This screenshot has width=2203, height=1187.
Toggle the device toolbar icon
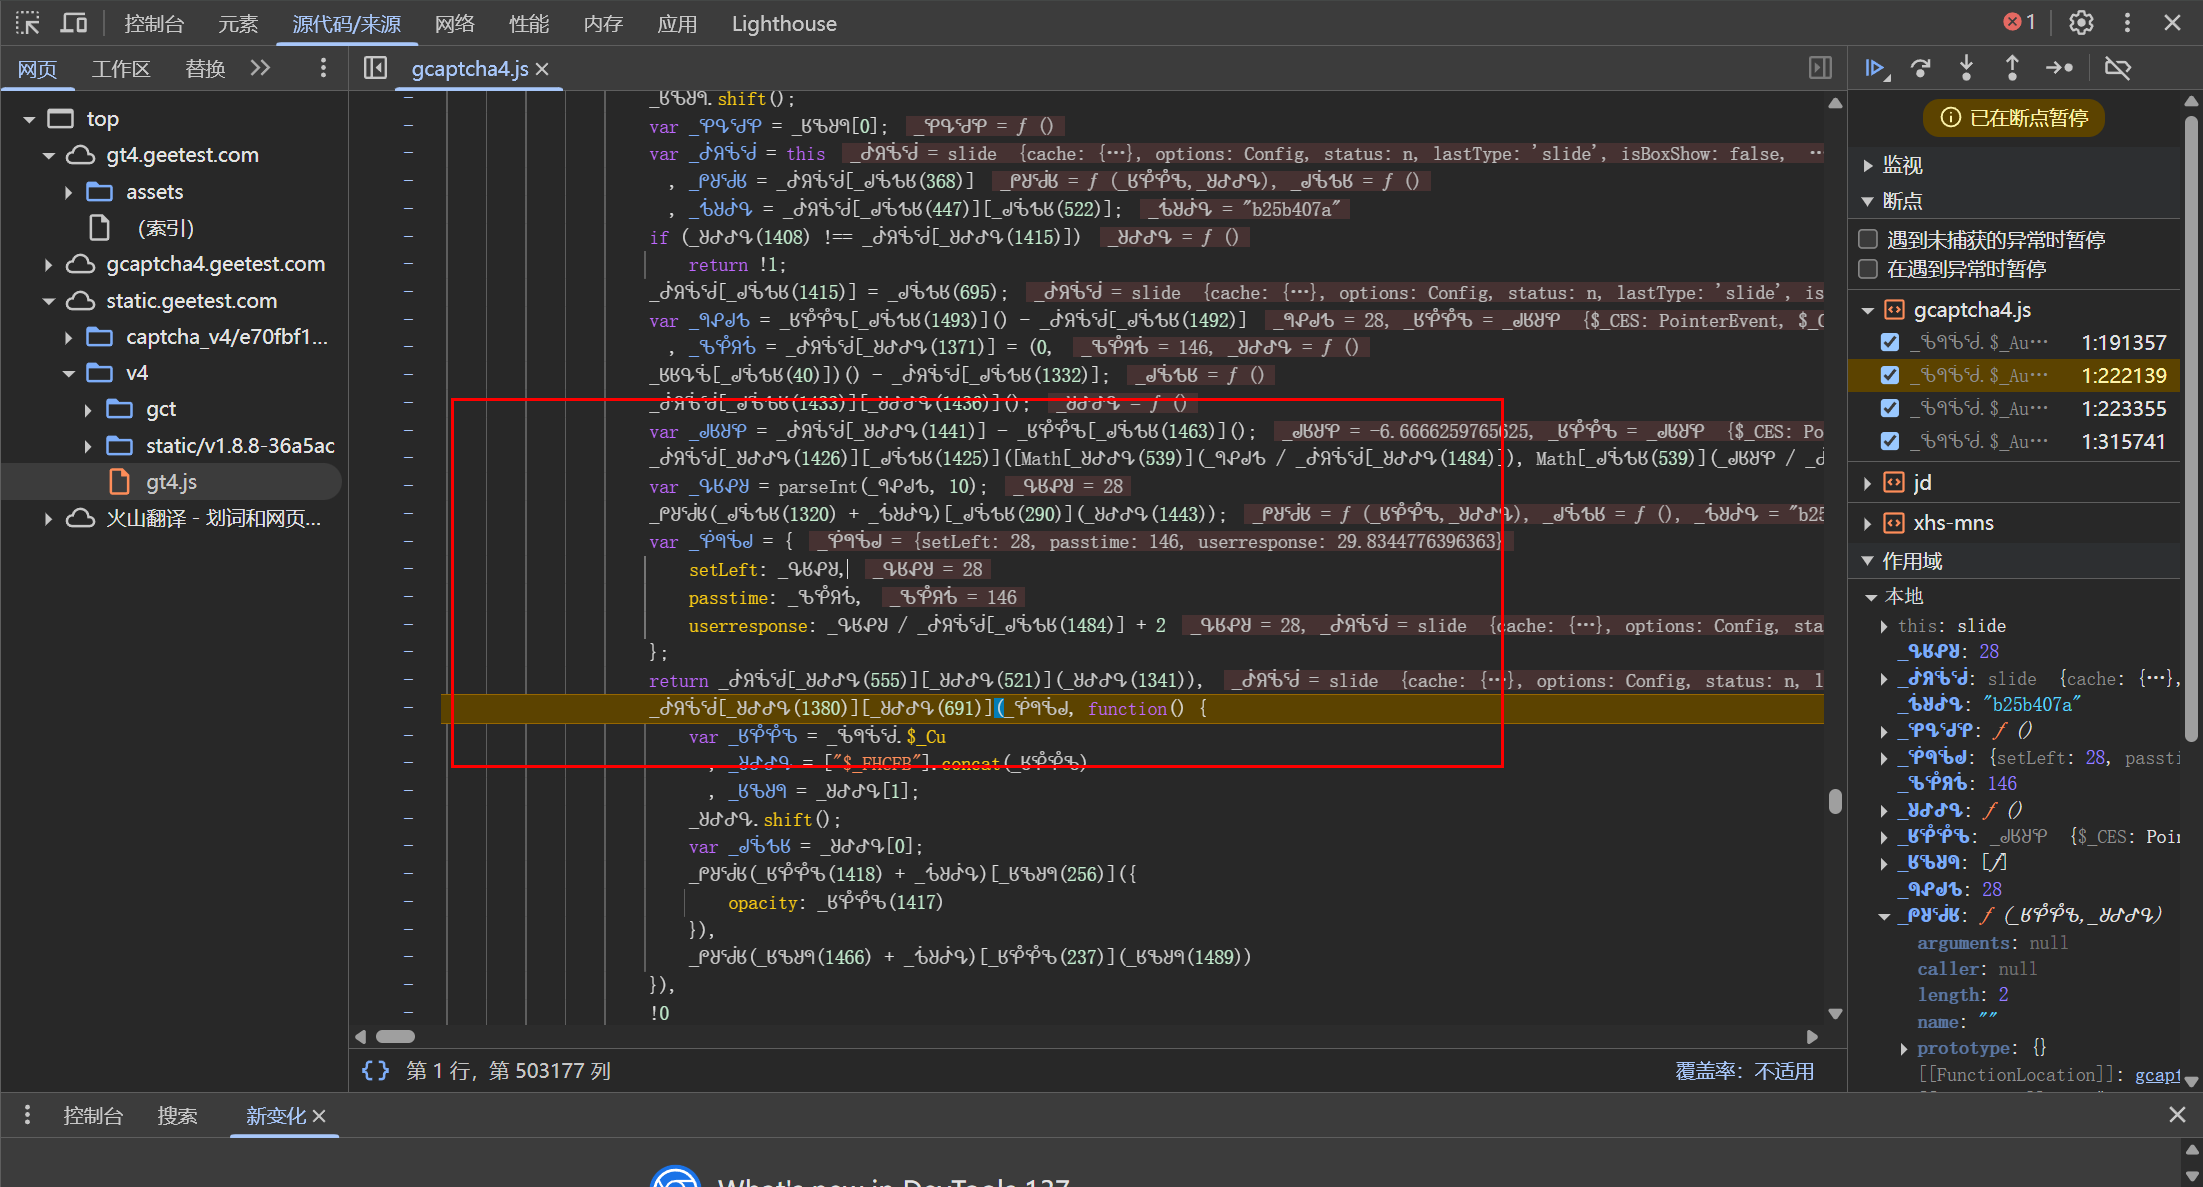[74, 23]
